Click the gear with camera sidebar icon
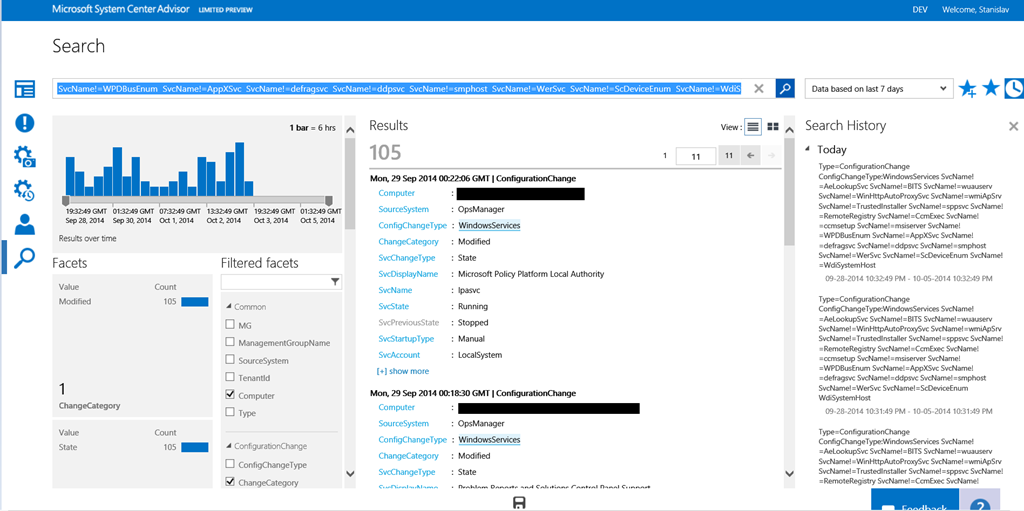1024x511 pixels. point(24,157)
